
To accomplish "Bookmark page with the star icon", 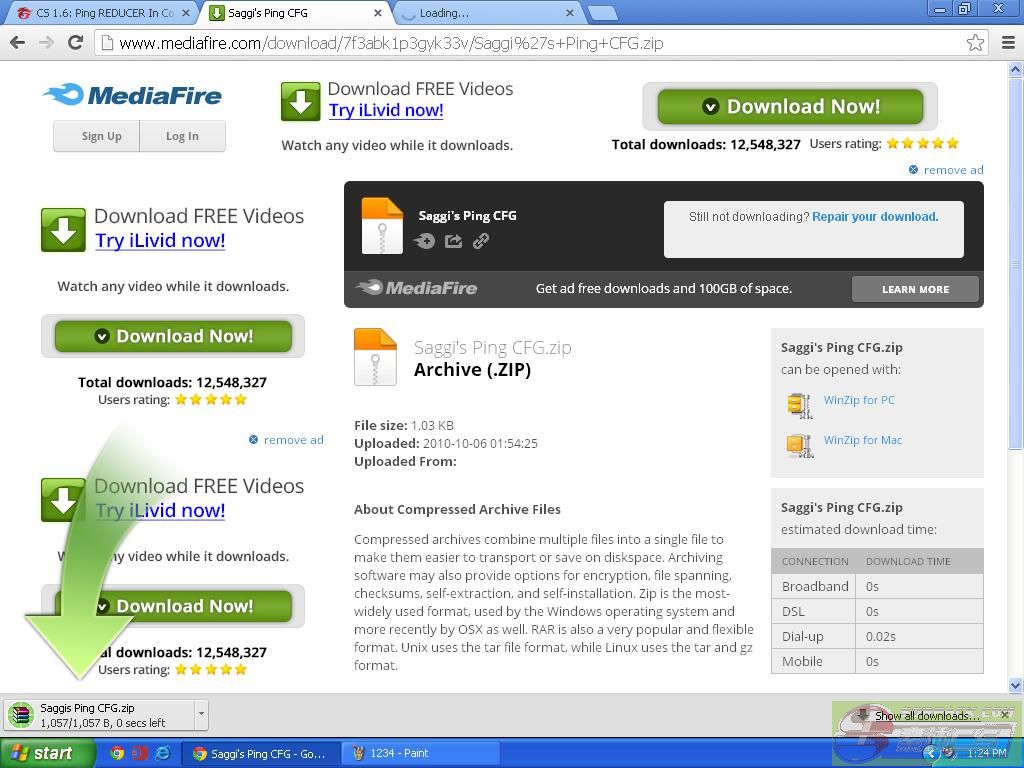I will tap(975, 43).
